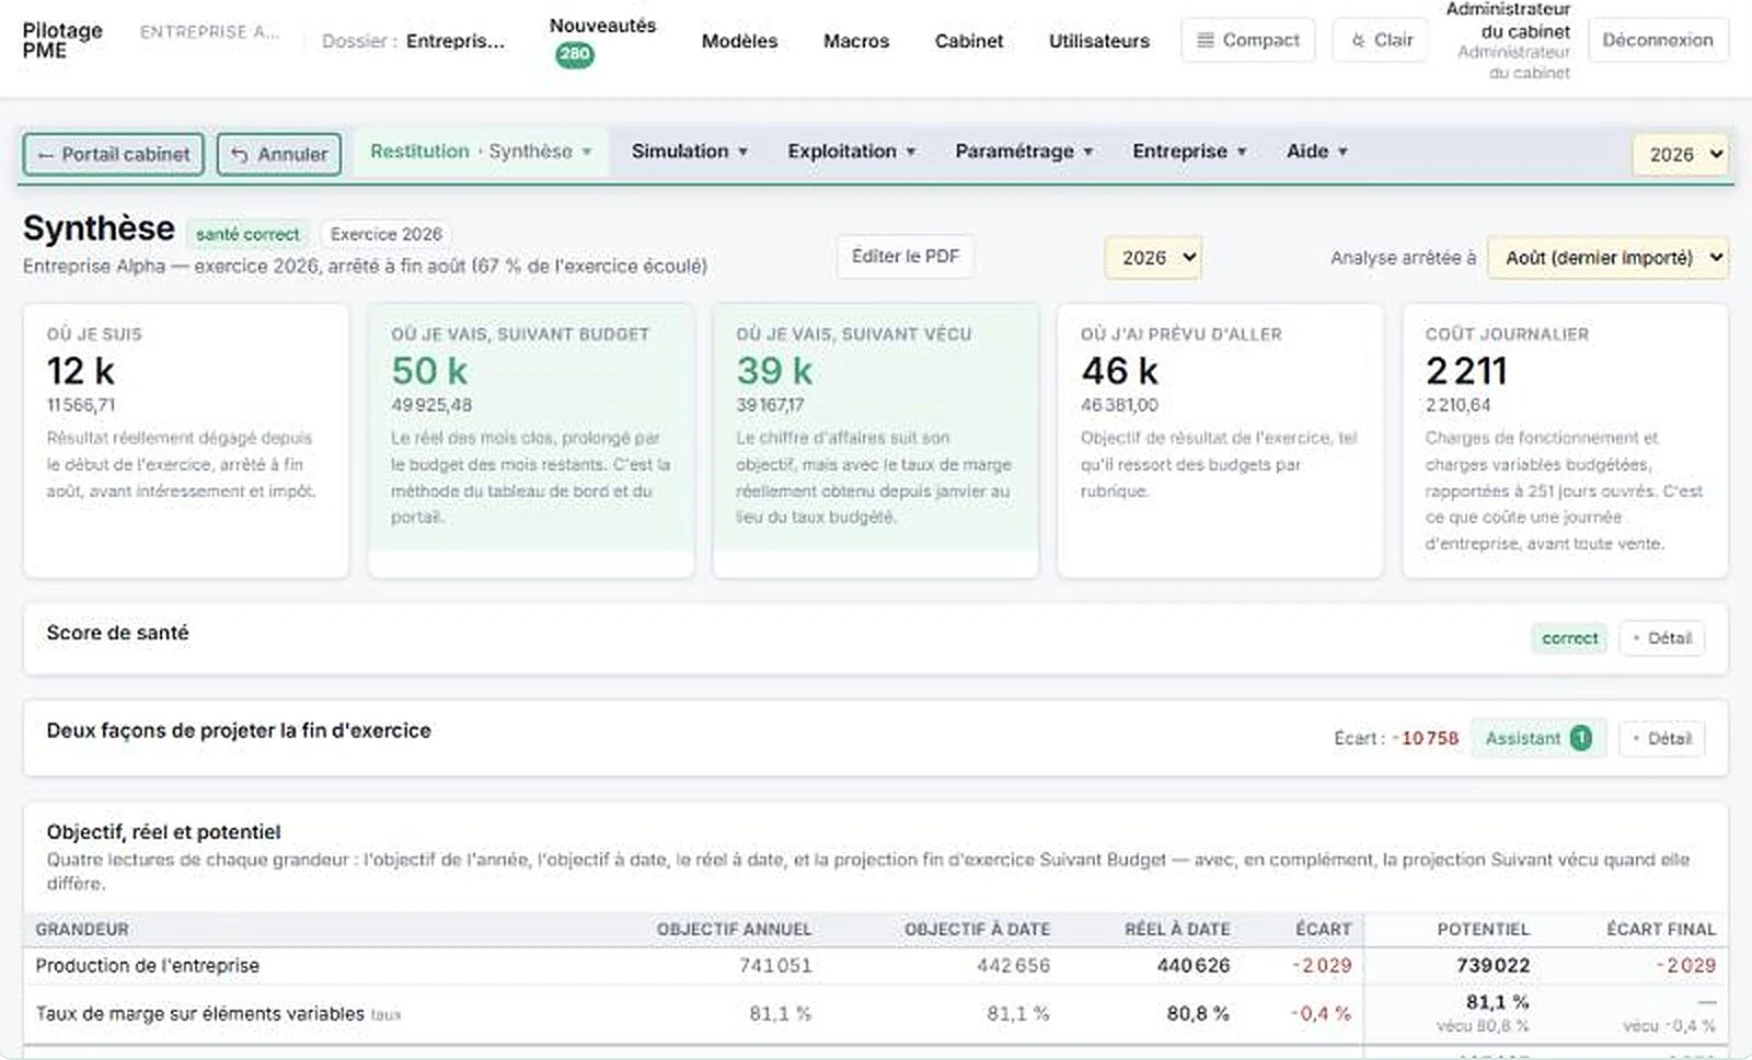Open the Modèles menu item
This screenshot has width=1752, height=1060.
pos(739,41)
